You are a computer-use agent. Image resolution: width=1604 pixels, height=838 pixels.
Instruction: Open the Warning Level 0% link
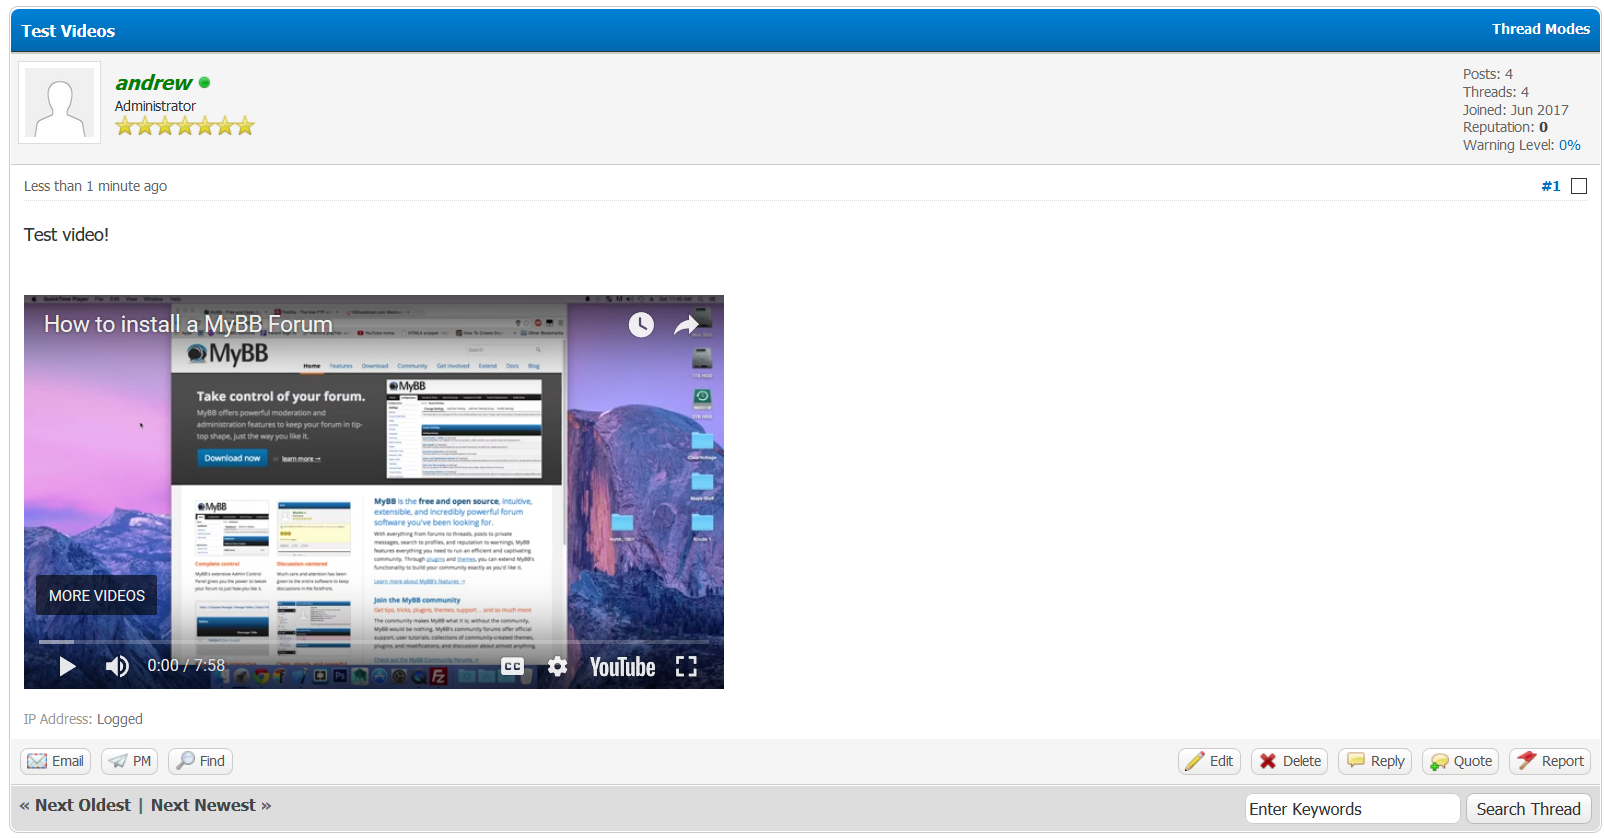pos(1570,145)
